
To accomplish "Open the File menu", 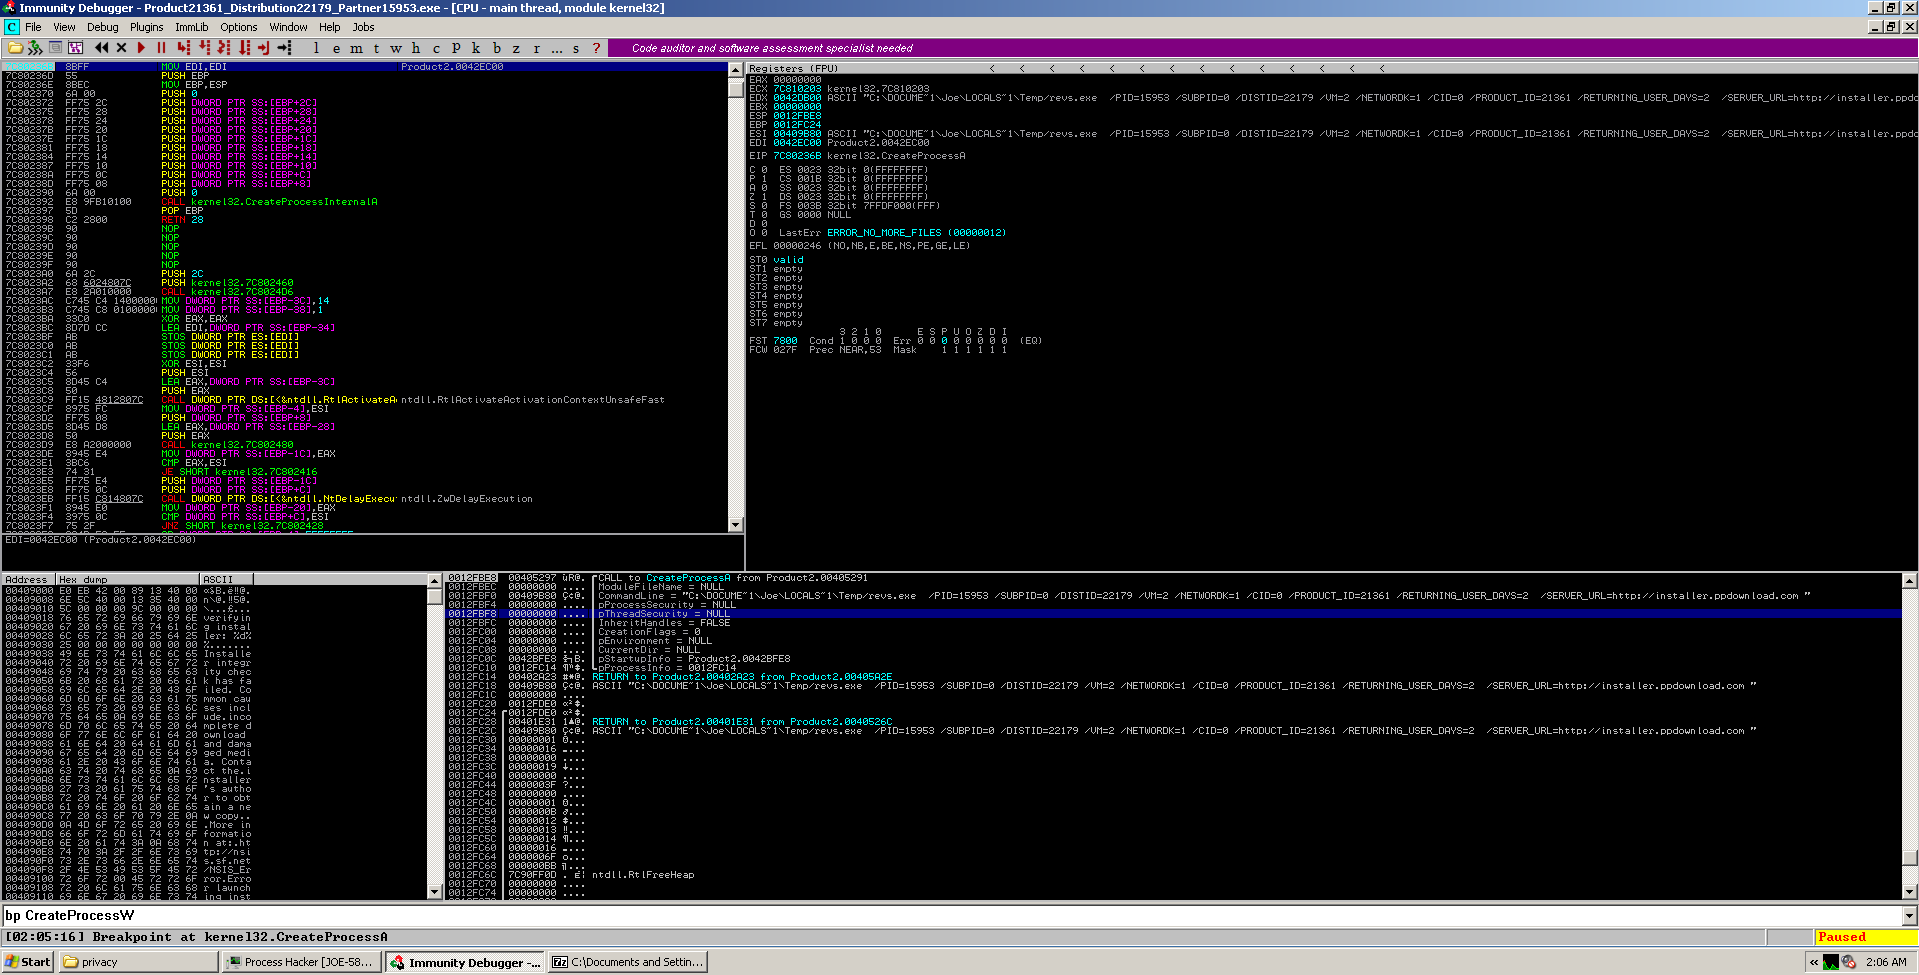I will 33,27.
